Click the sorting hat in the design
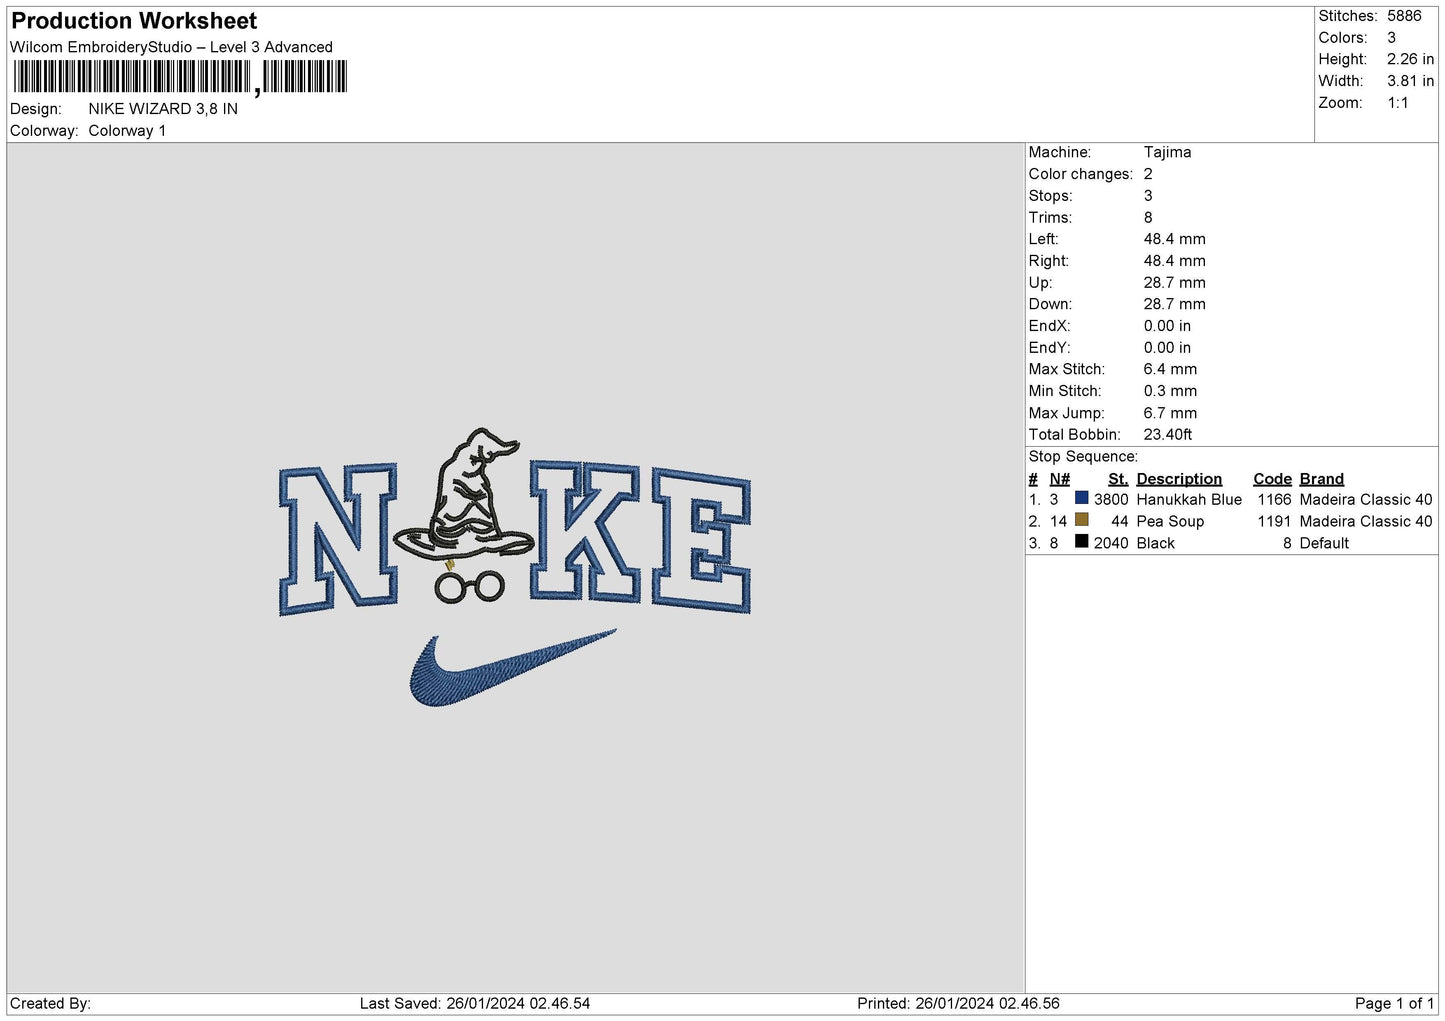Image resolution: width=1445 pixels, height=1021 pixels. (x=464, y=494)
